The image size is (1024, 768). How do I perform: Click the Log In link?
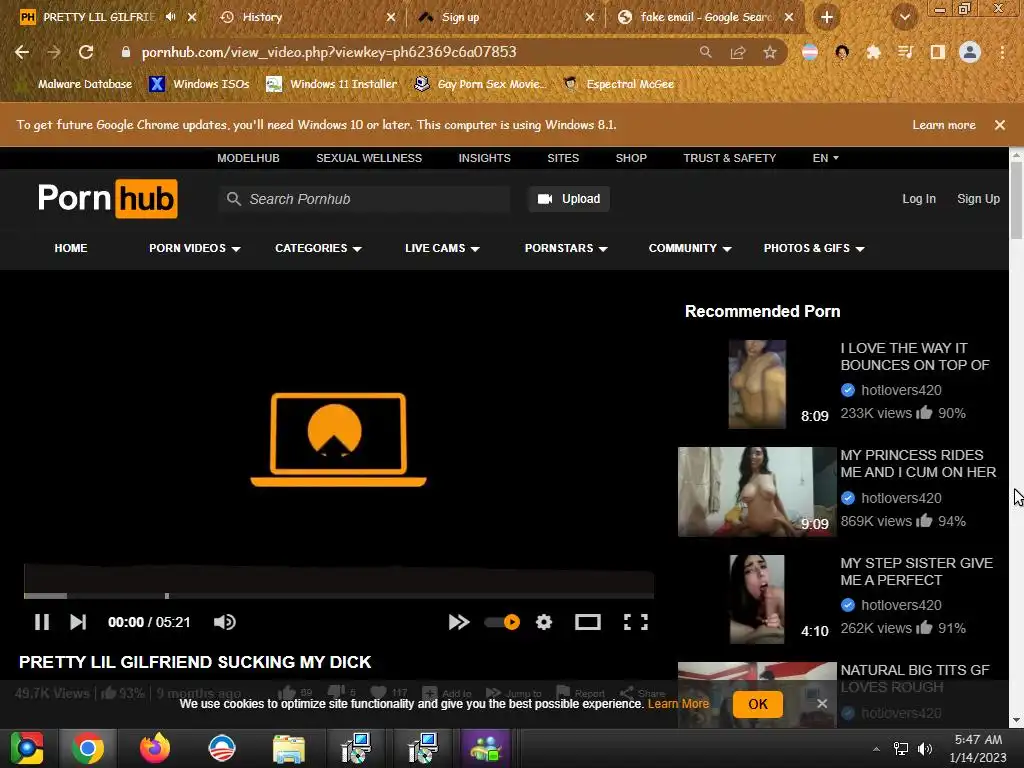point(919,199)
